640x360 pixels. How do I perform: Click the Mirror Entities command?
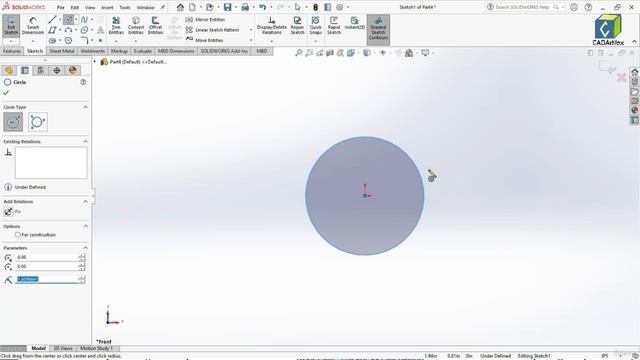click(x=205, y=20)
